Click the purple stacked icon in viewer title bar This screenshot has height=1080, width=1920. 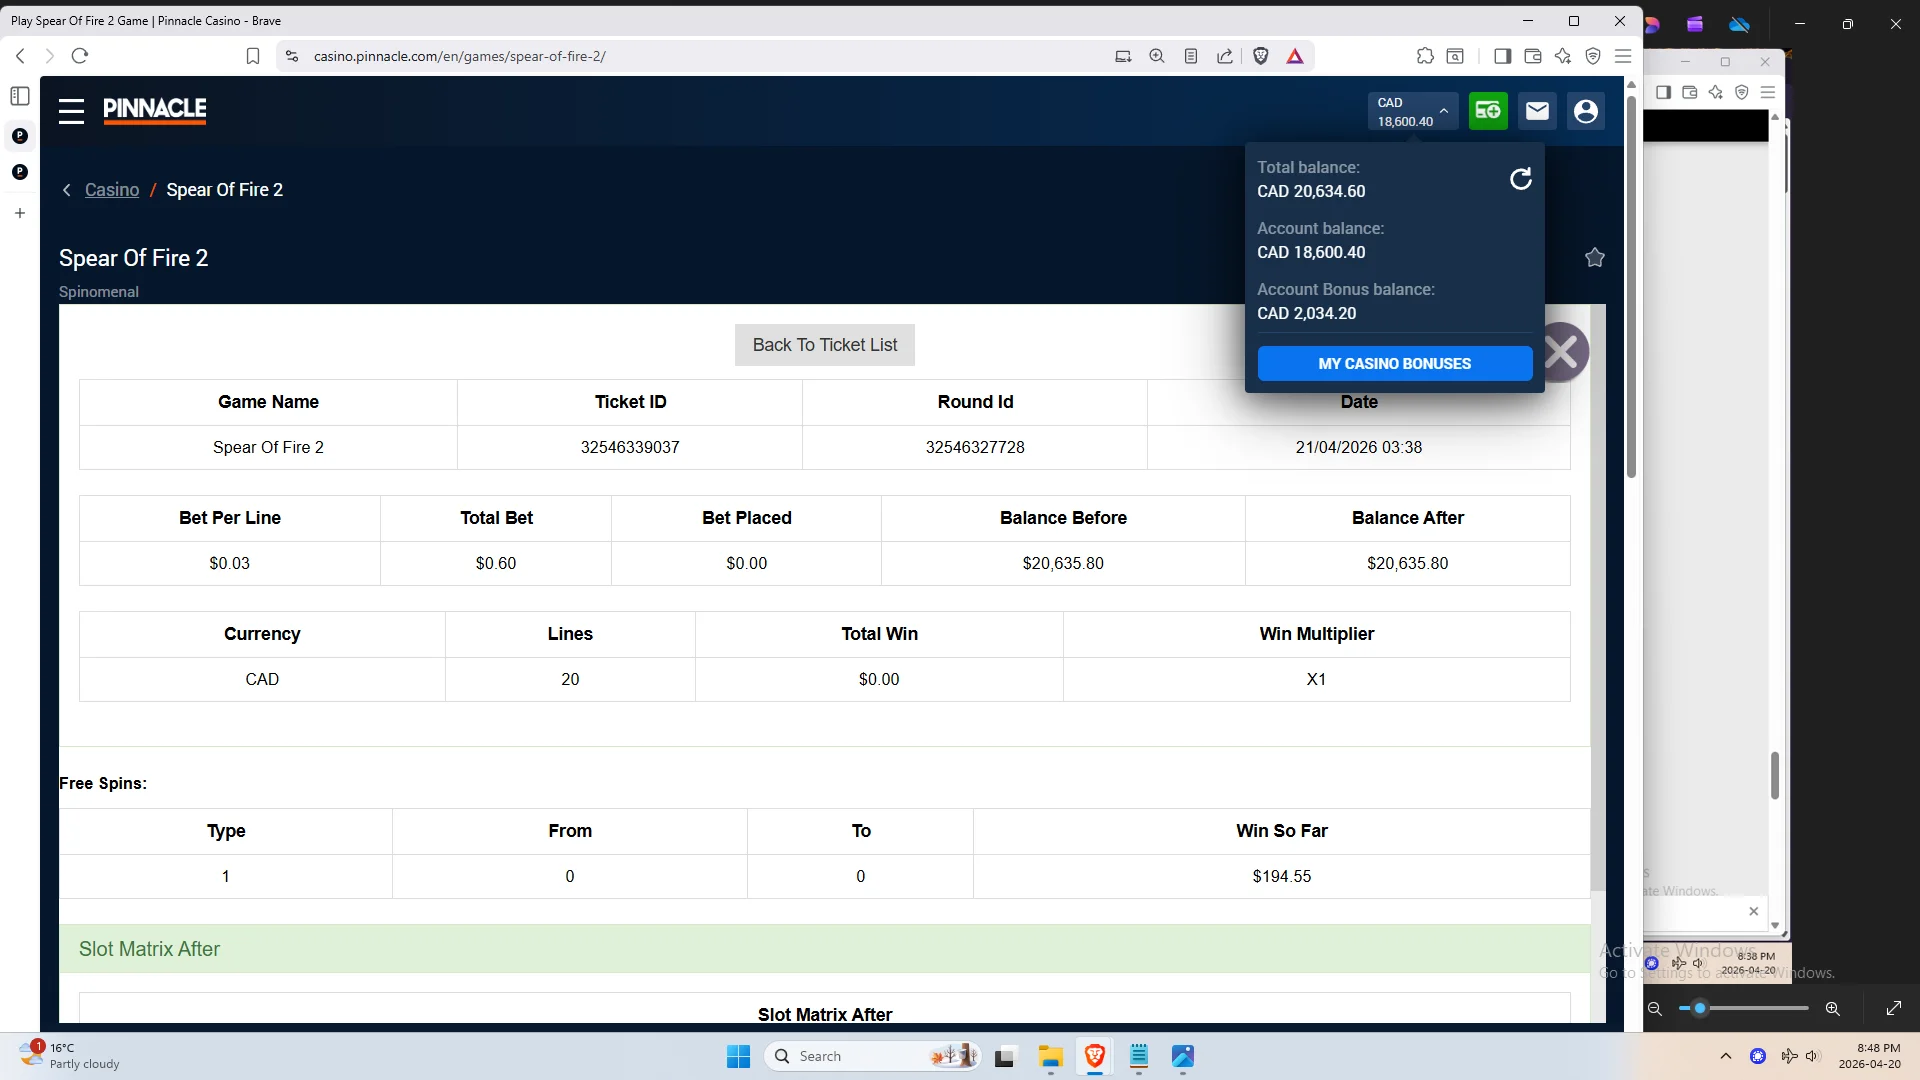point(1695,24)
